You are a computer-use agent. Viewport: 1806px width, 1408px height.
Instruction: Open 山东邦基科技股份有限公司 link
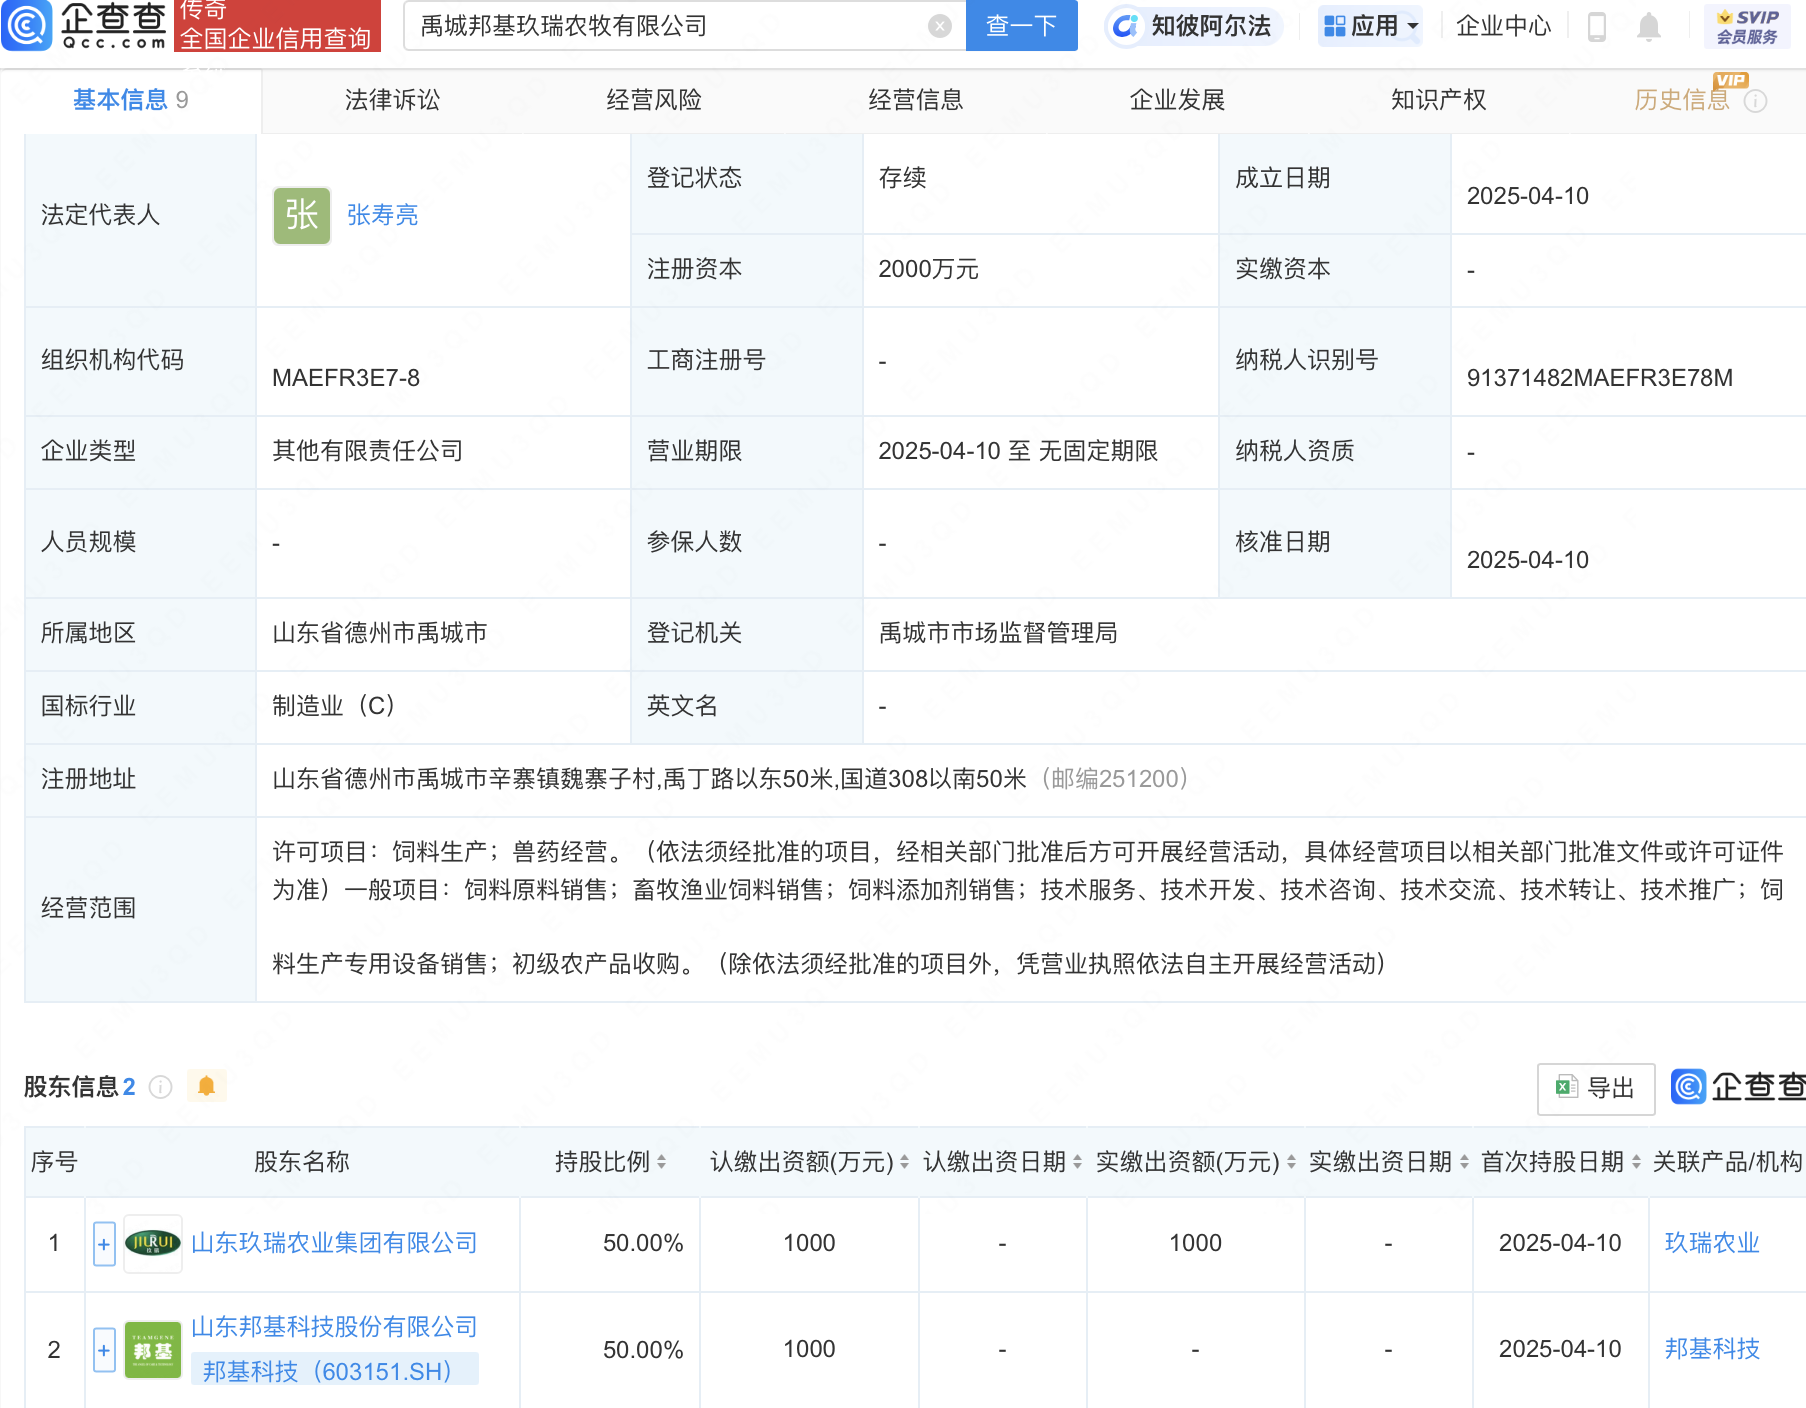coord(334,1327)
